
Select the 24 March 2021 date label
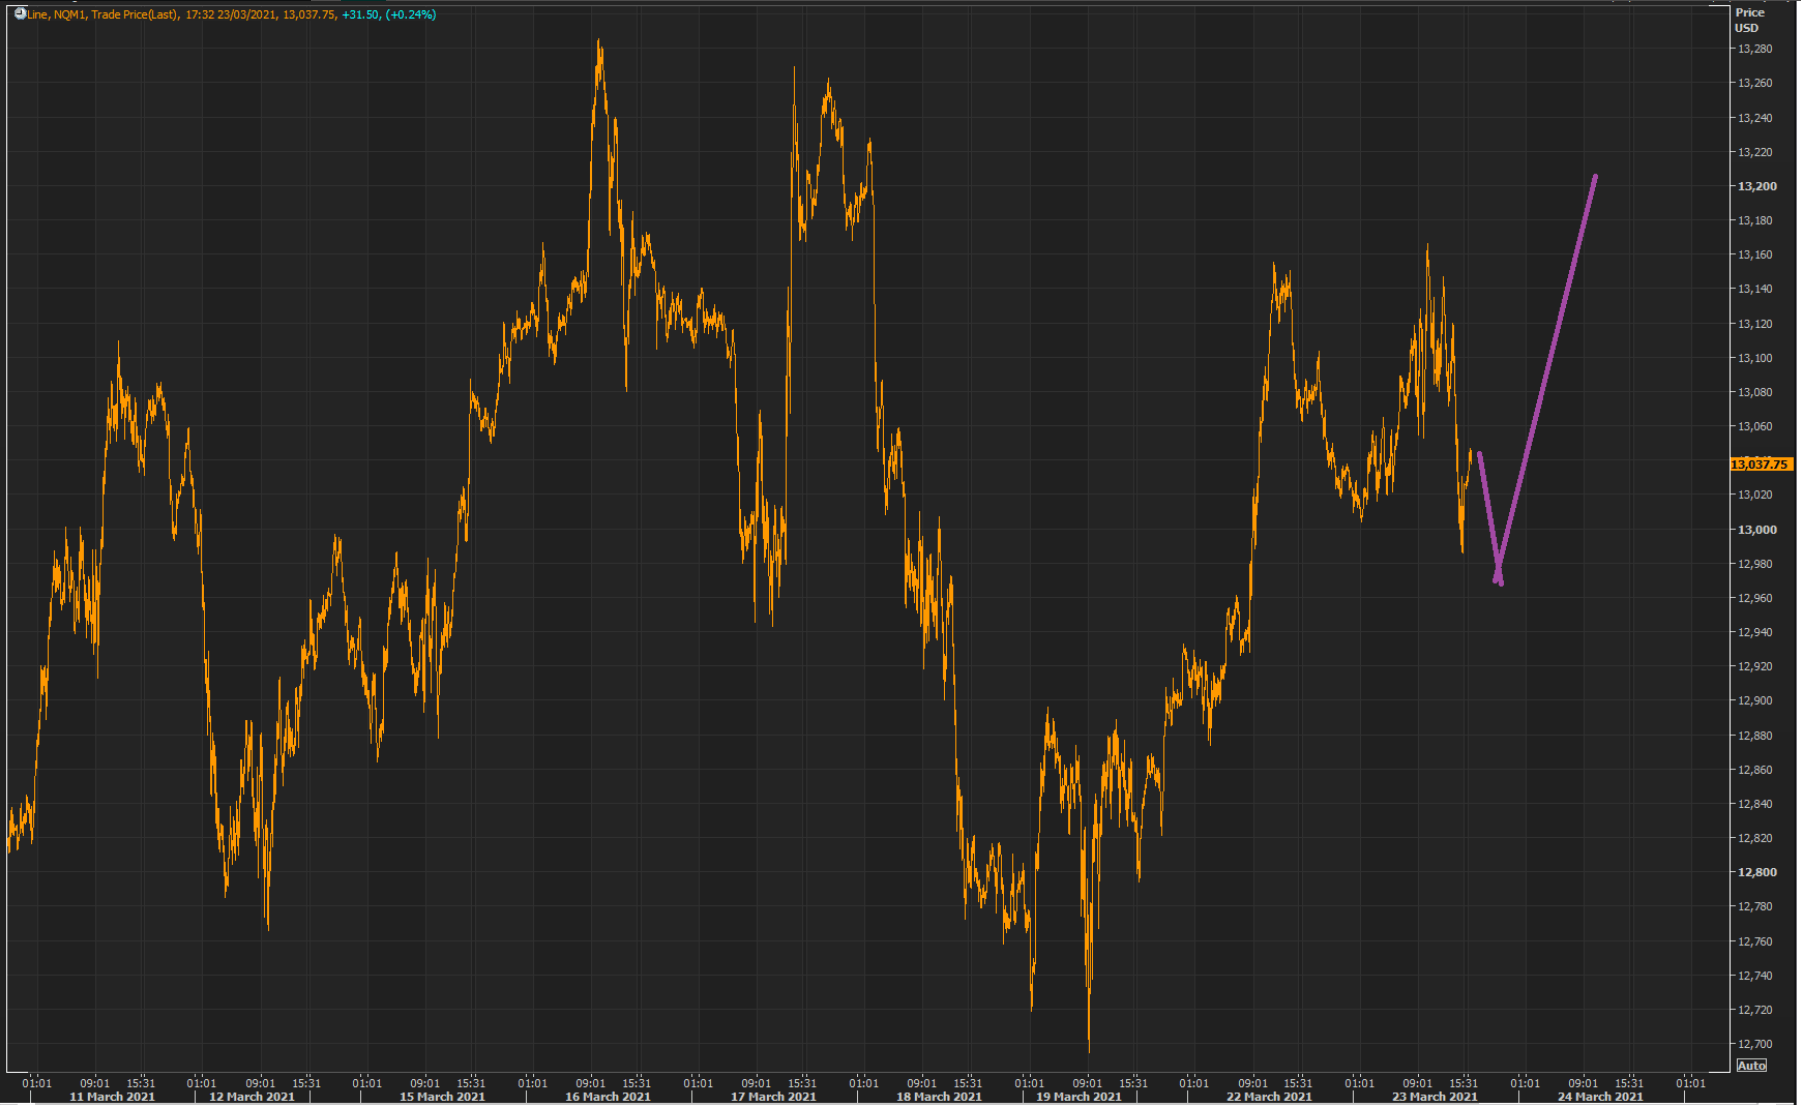coord(1600,1097)
